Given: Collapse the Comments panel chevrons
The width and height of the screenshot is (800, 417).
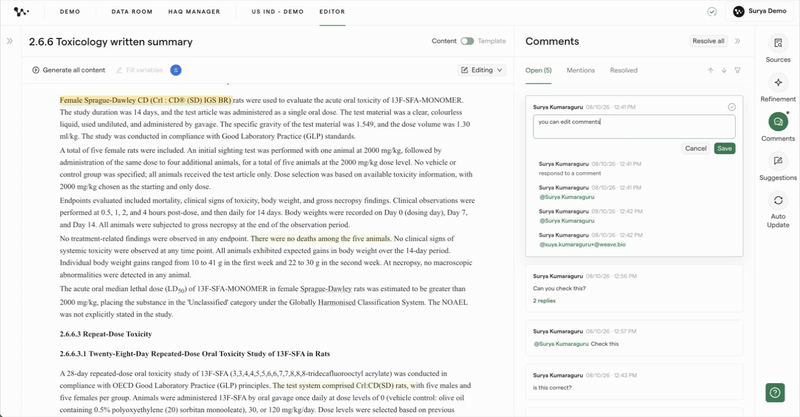Looking at the screenshot, I should (737, 41).
